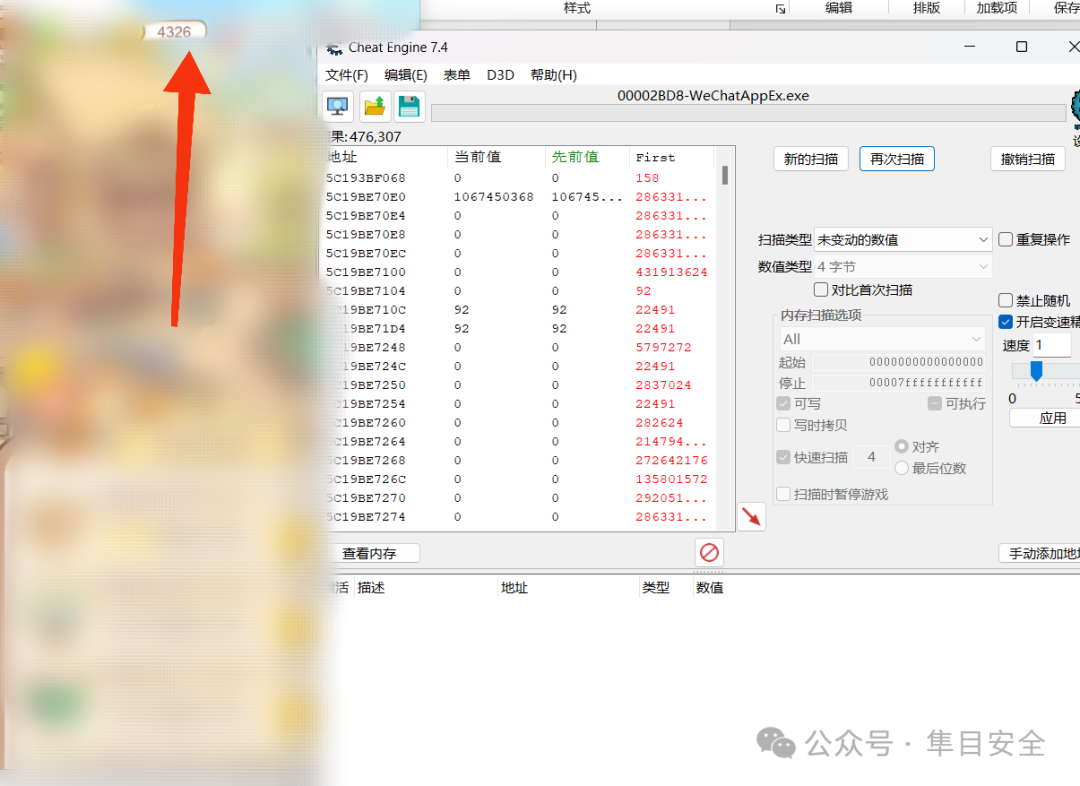The width and height of the screenshot is (1080, 786).
Task: Click the Cheat Engine title bar icon
Action: point(334,48)
